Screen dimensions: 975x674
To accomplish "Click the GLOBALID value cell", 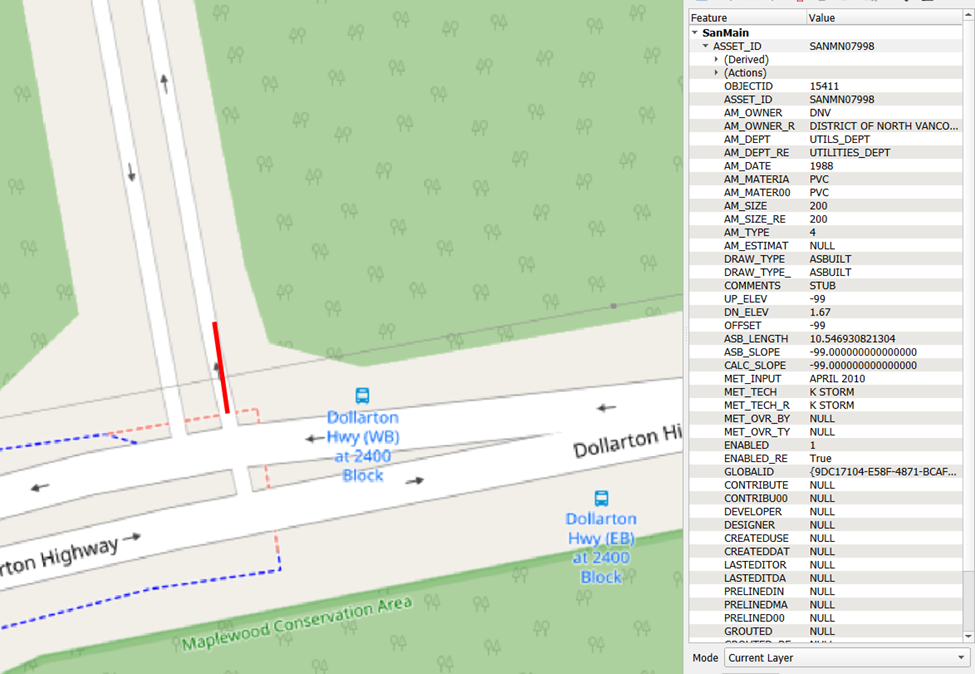I will point(884,472).
